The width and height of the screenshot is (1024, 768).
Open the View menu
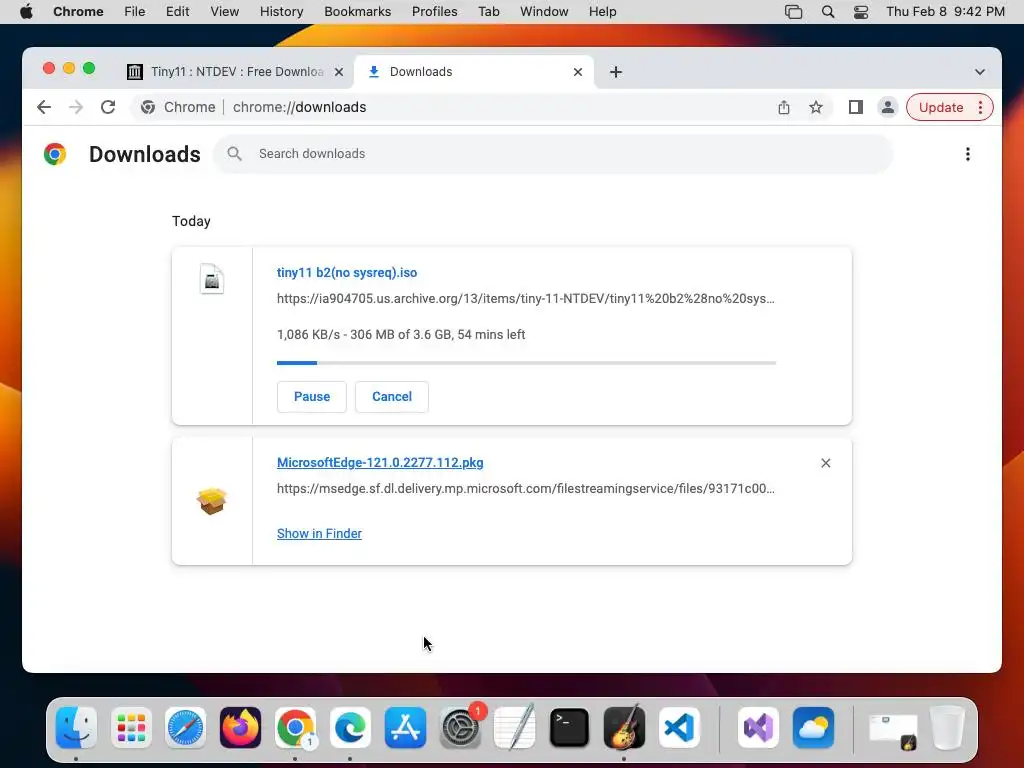[x=225, y=12]
